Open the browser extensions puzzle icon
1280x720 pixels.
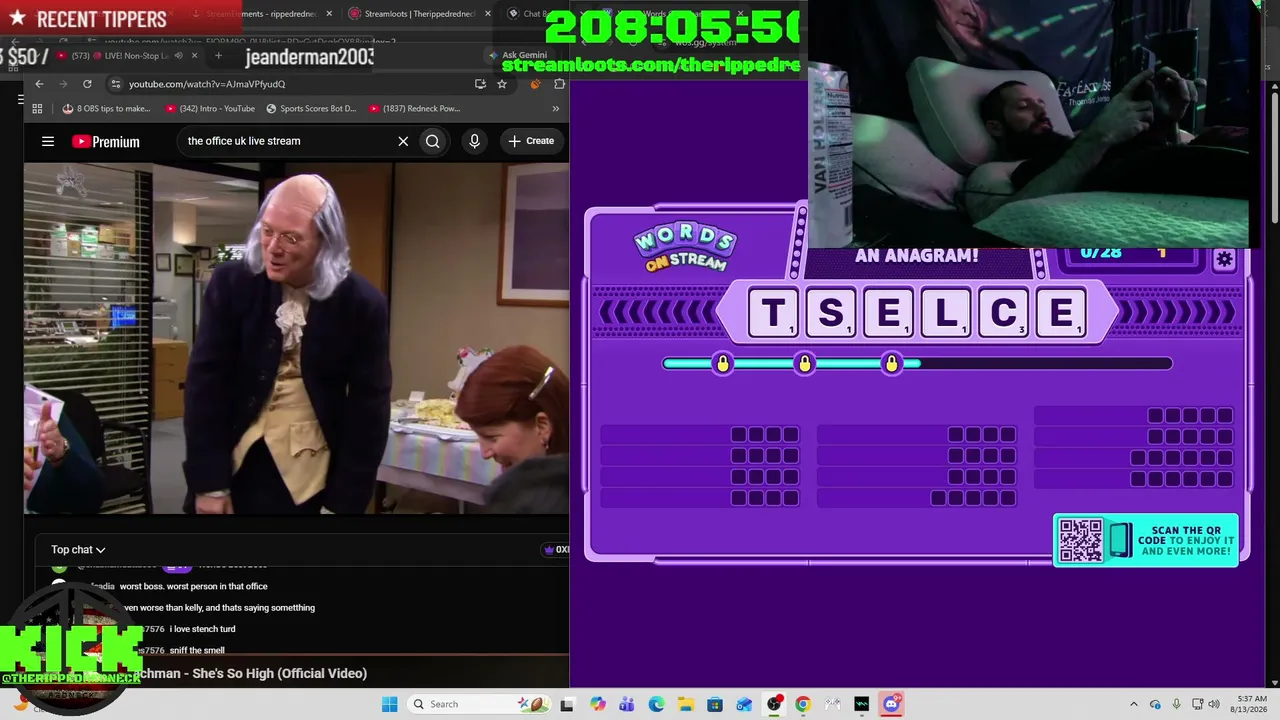coord(559,84)
